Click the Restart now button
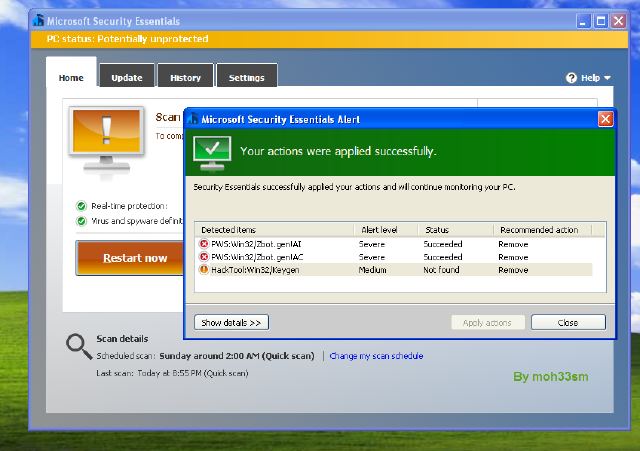Viewport: 640px width, 451px height. pos(130,258)
